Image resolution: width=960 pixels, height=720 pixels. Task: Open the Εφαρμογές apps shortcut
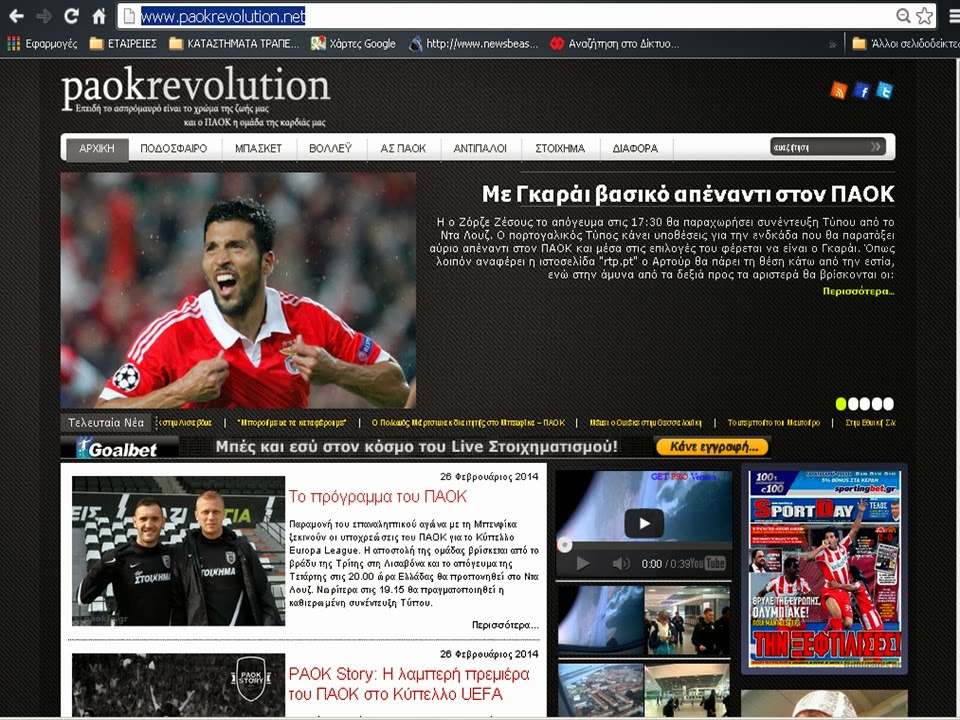pyautogui.click(x=42, y=43)
